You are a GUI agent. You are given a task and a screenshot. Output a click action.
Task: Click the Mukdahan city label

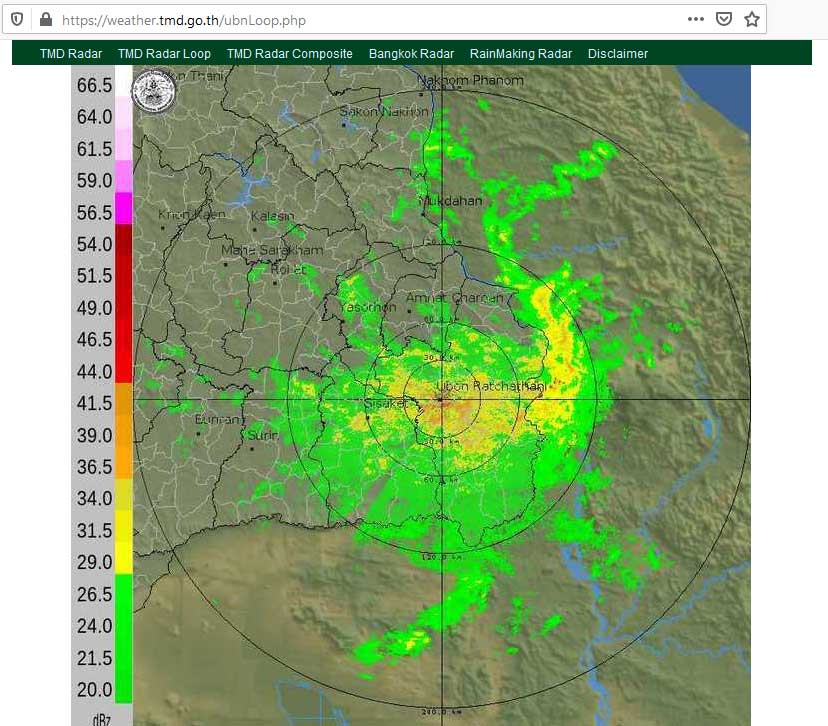[x=451, y=201]
